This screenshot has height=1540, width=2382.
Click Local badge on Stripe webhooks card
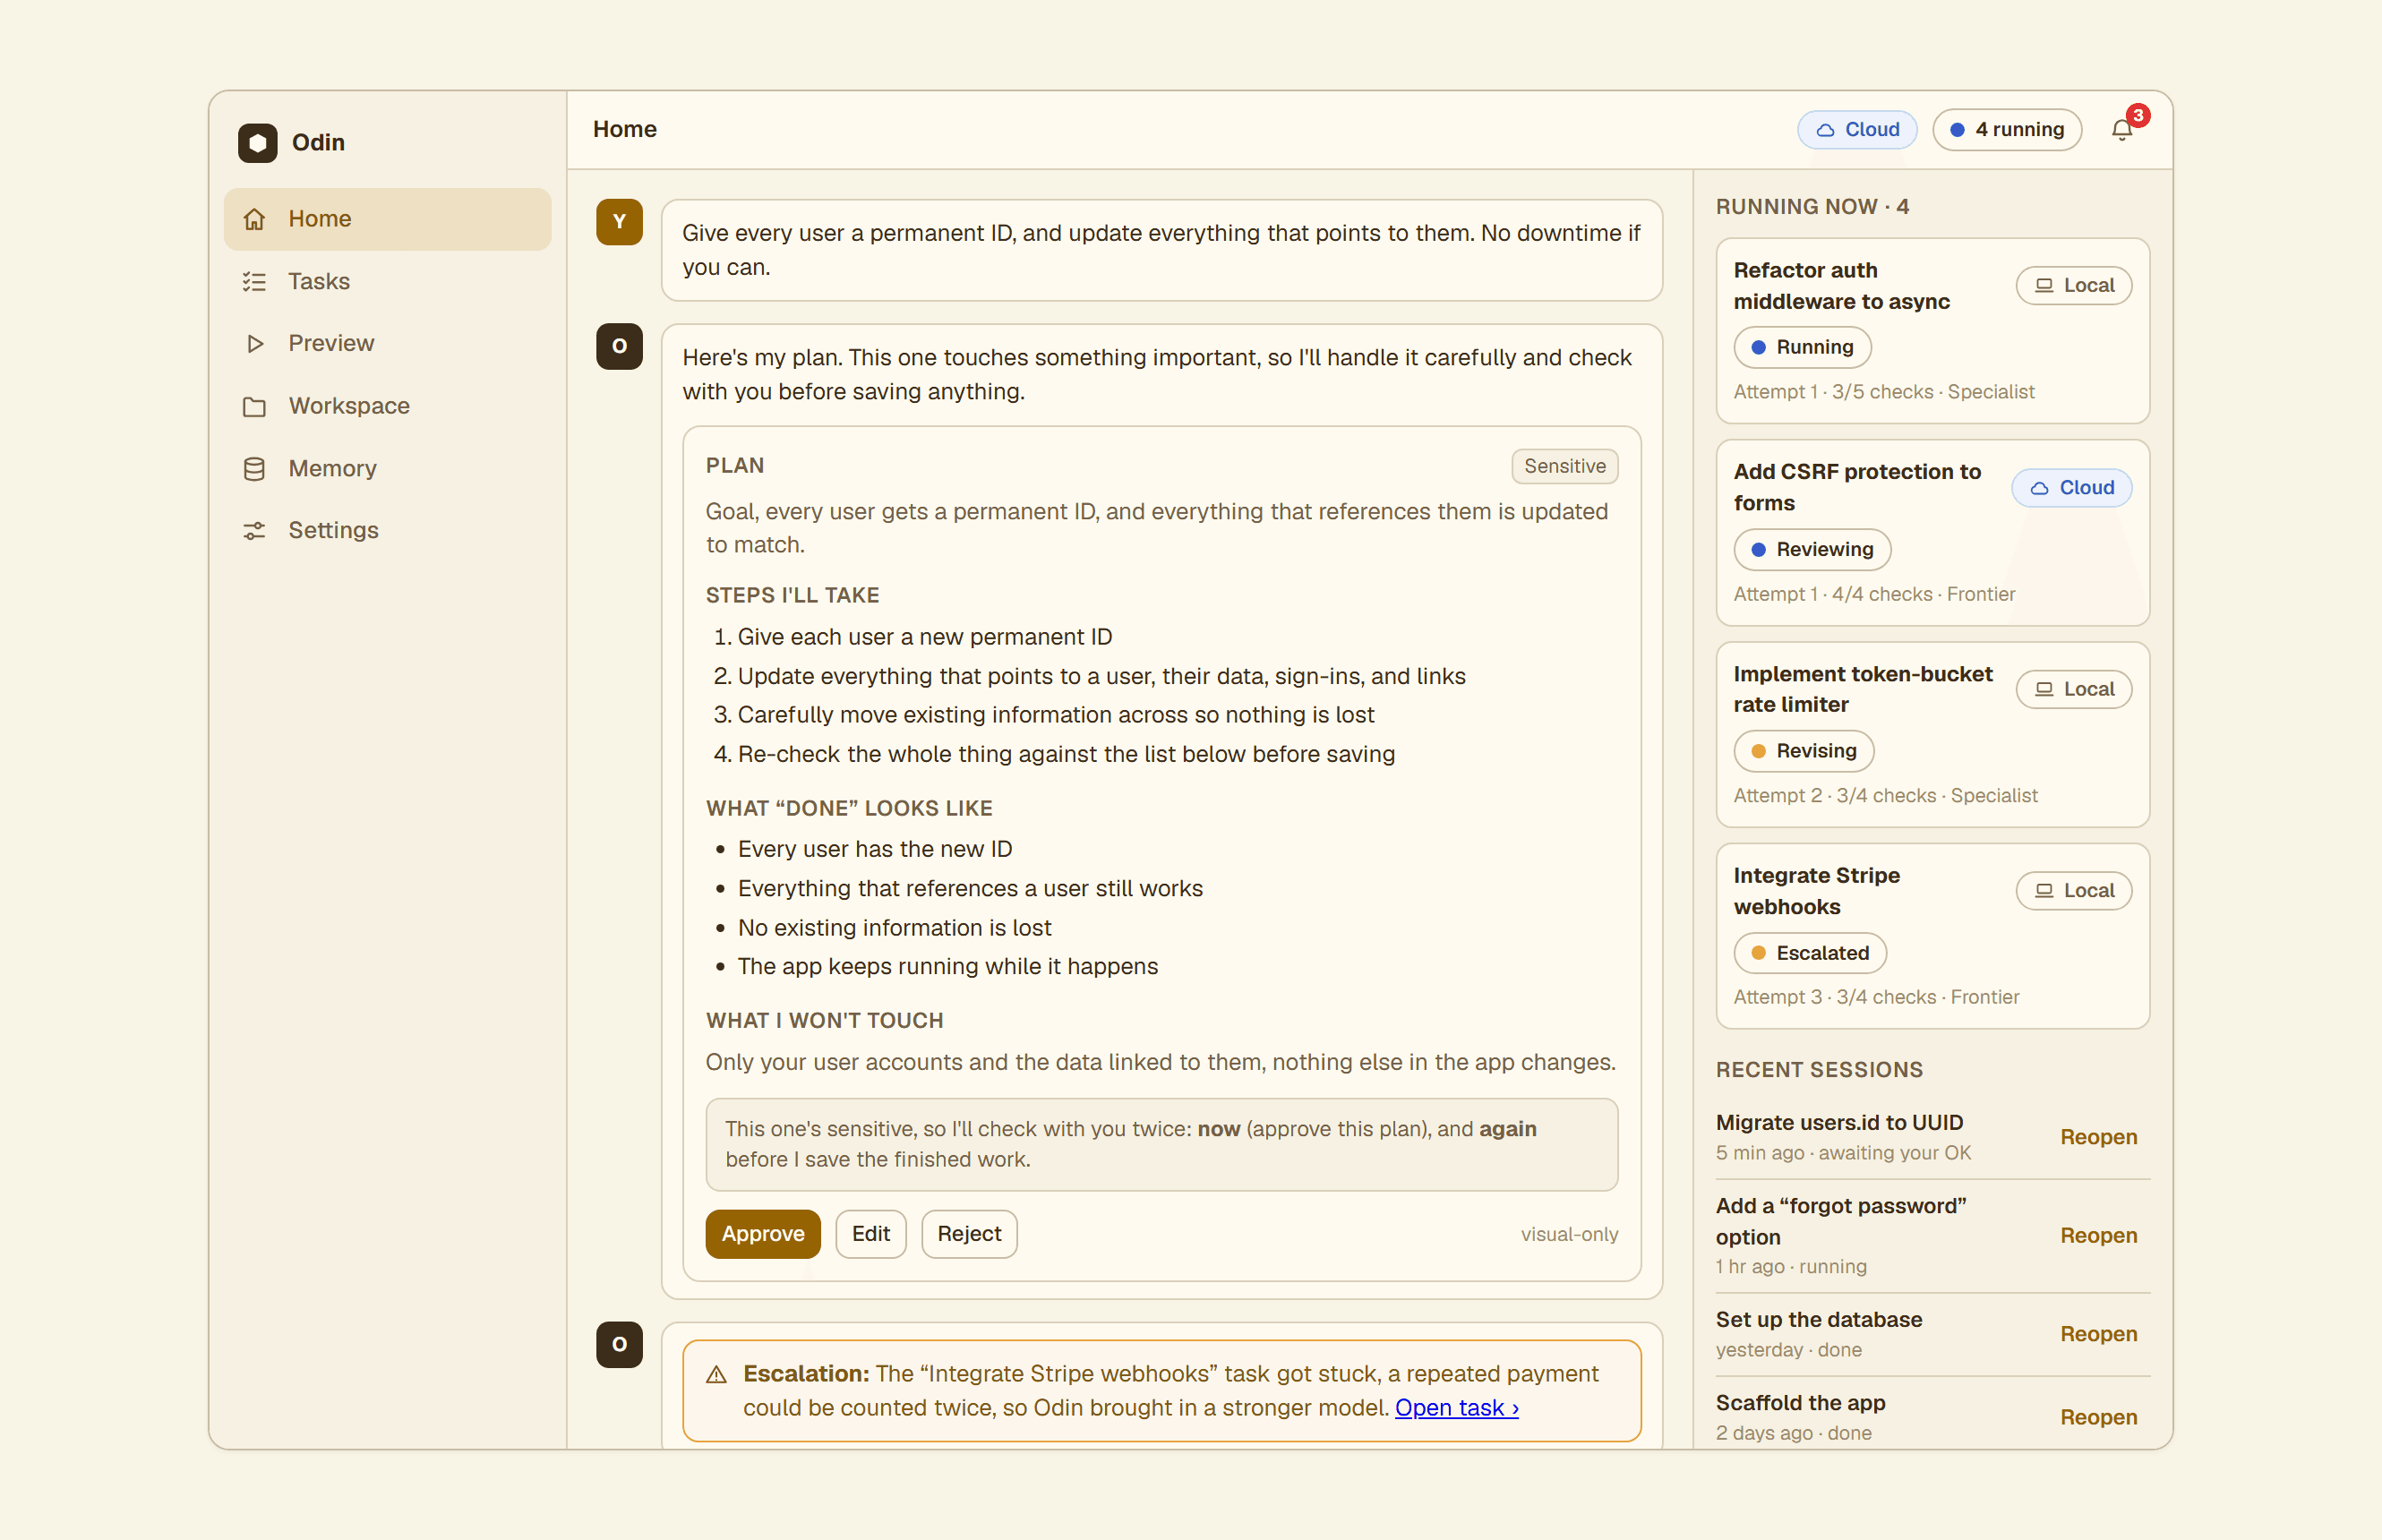[2073, 891]
